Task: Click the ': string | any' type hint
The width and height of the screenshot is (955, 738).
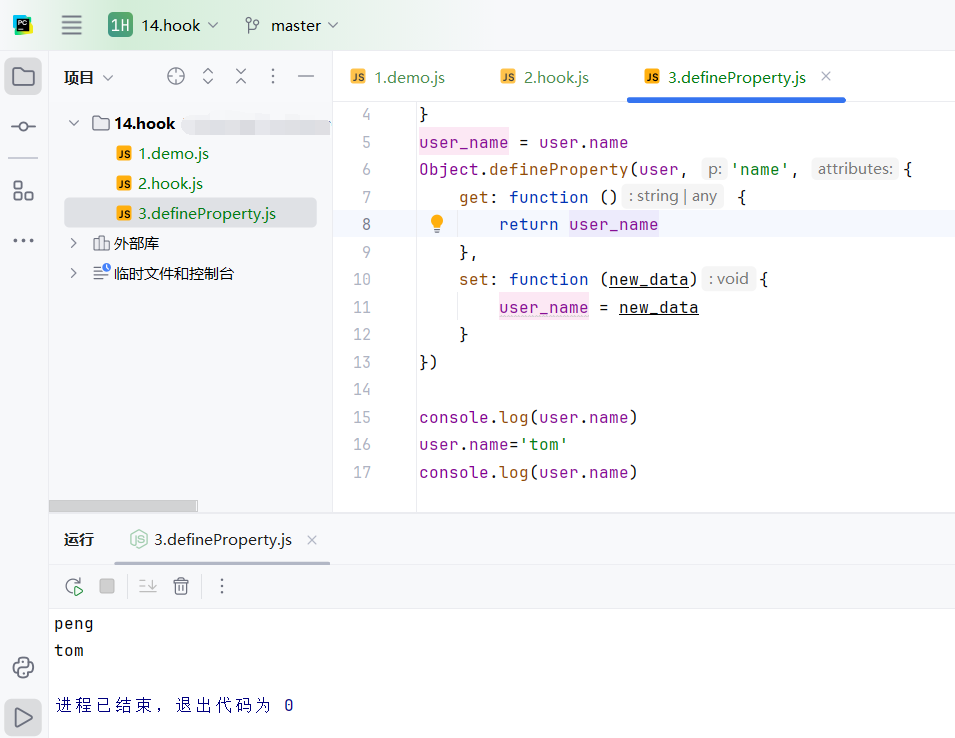Action: [x=672, y=196]
